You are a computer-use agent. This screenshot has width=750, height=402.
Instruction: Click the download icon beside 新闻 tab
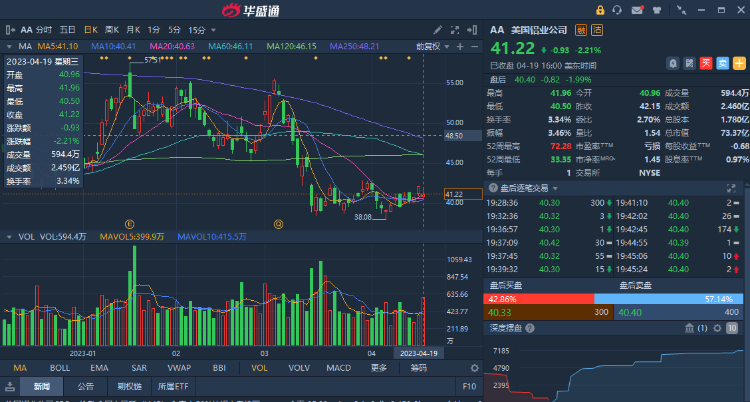[10, 387]
